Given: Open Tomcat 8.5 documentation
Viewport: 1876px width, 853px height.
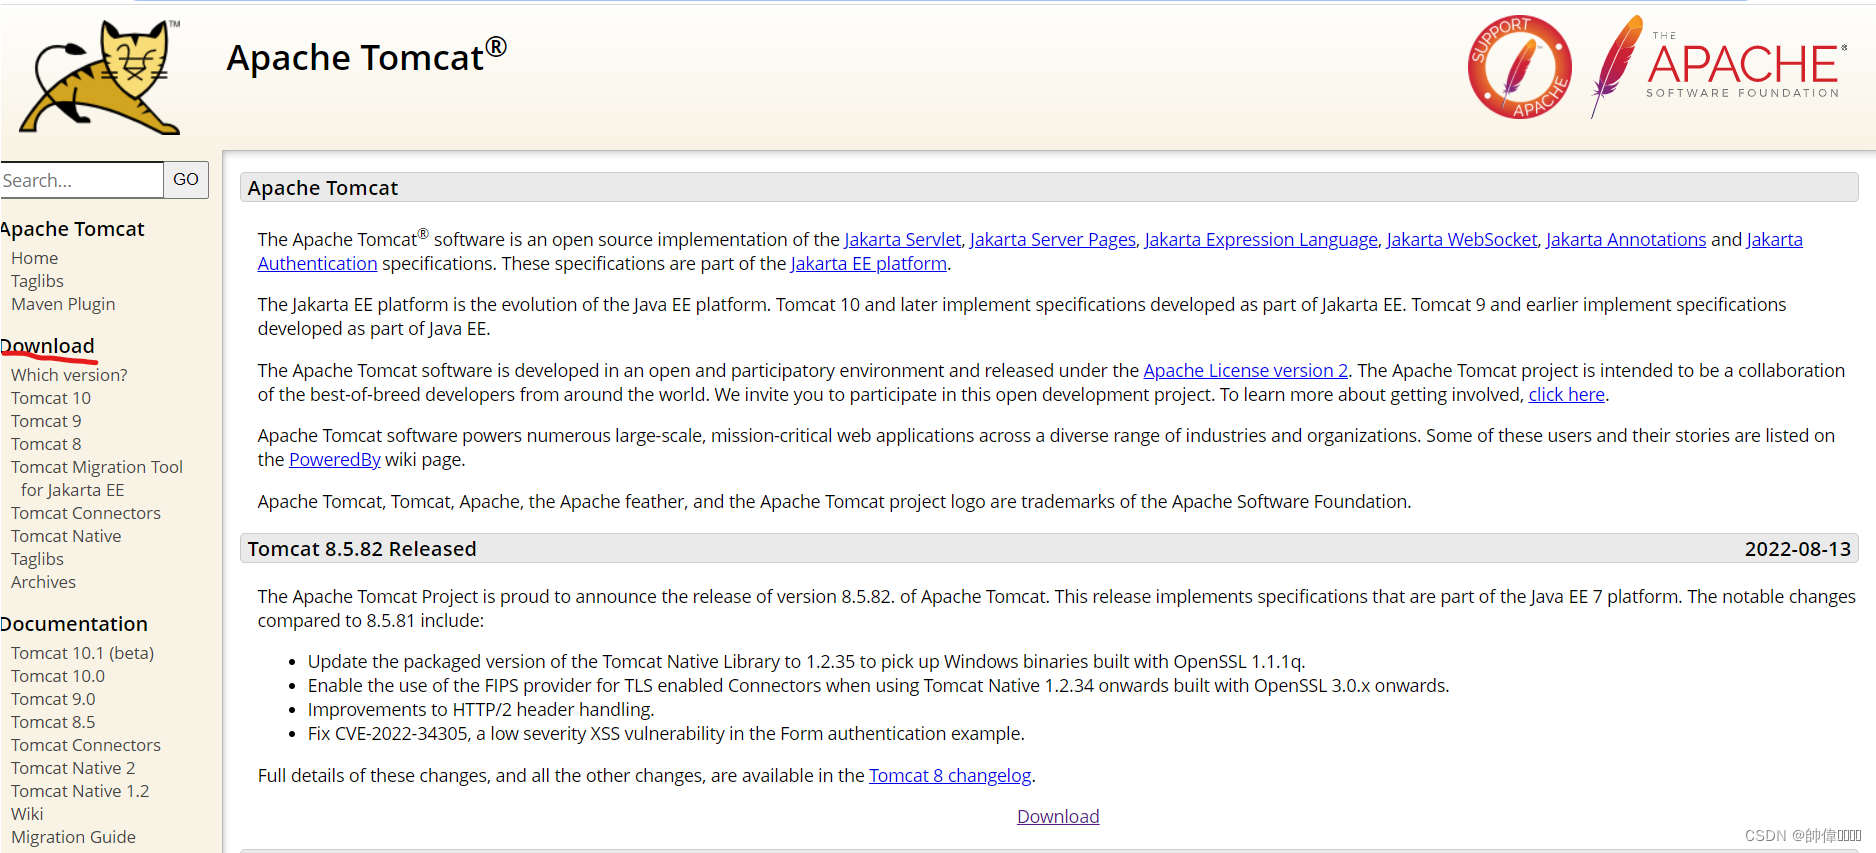Looking at the screenshot, I should click(x=53, y=722).
